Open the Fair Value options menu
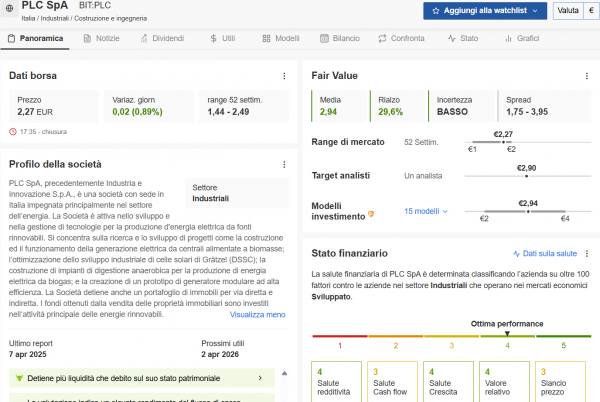 [587, 76]
